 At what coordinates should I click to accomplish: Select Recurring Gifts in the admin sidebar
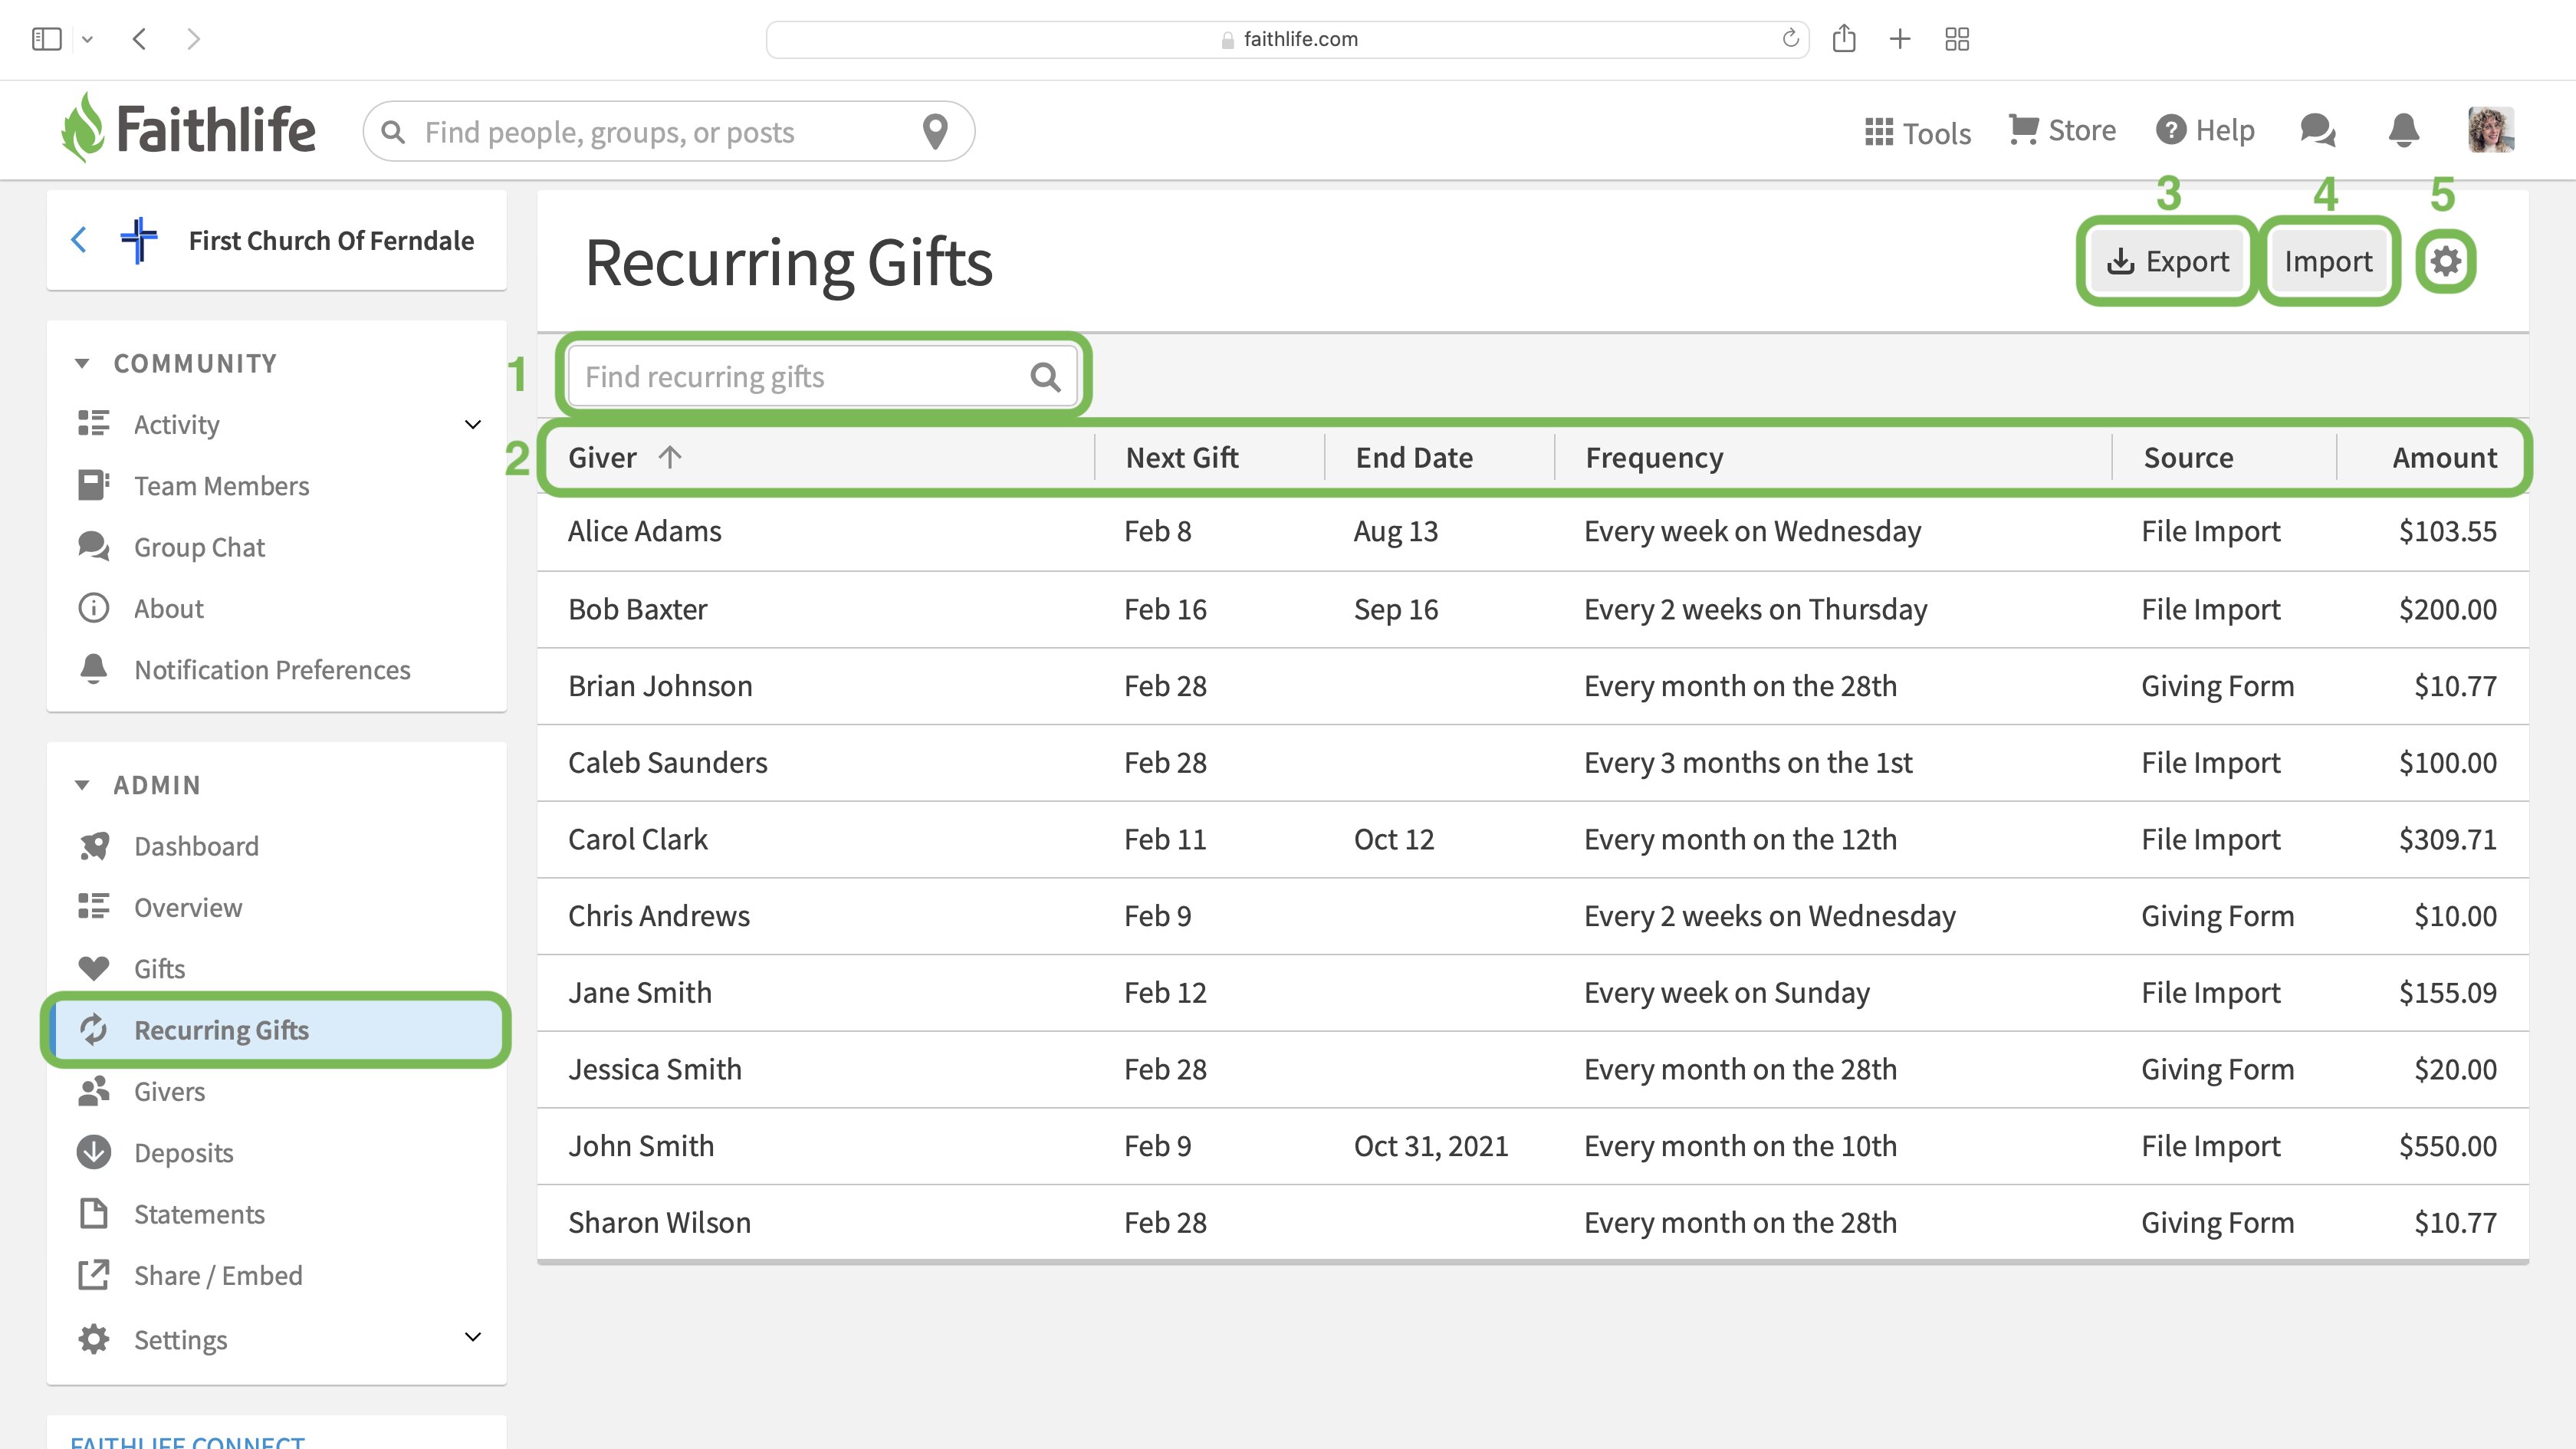pos(277,1030)
